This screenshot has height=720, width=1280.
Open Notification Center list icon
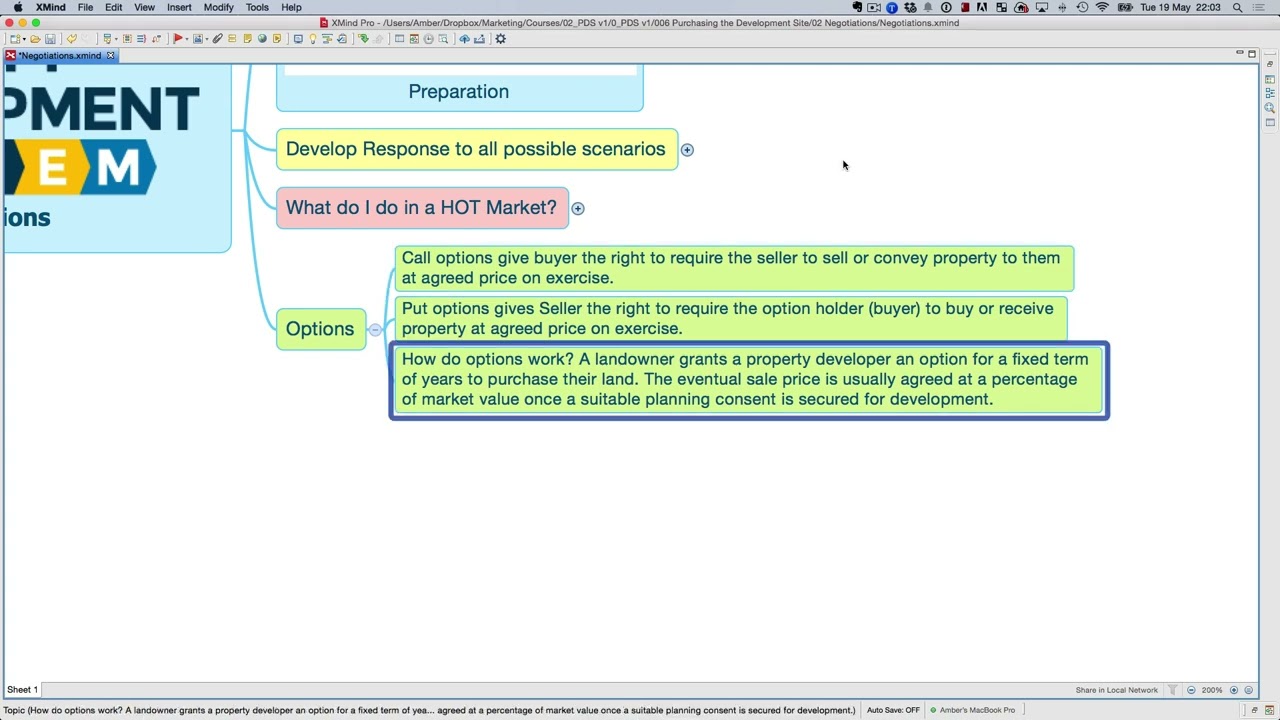tap(1260, 7)
